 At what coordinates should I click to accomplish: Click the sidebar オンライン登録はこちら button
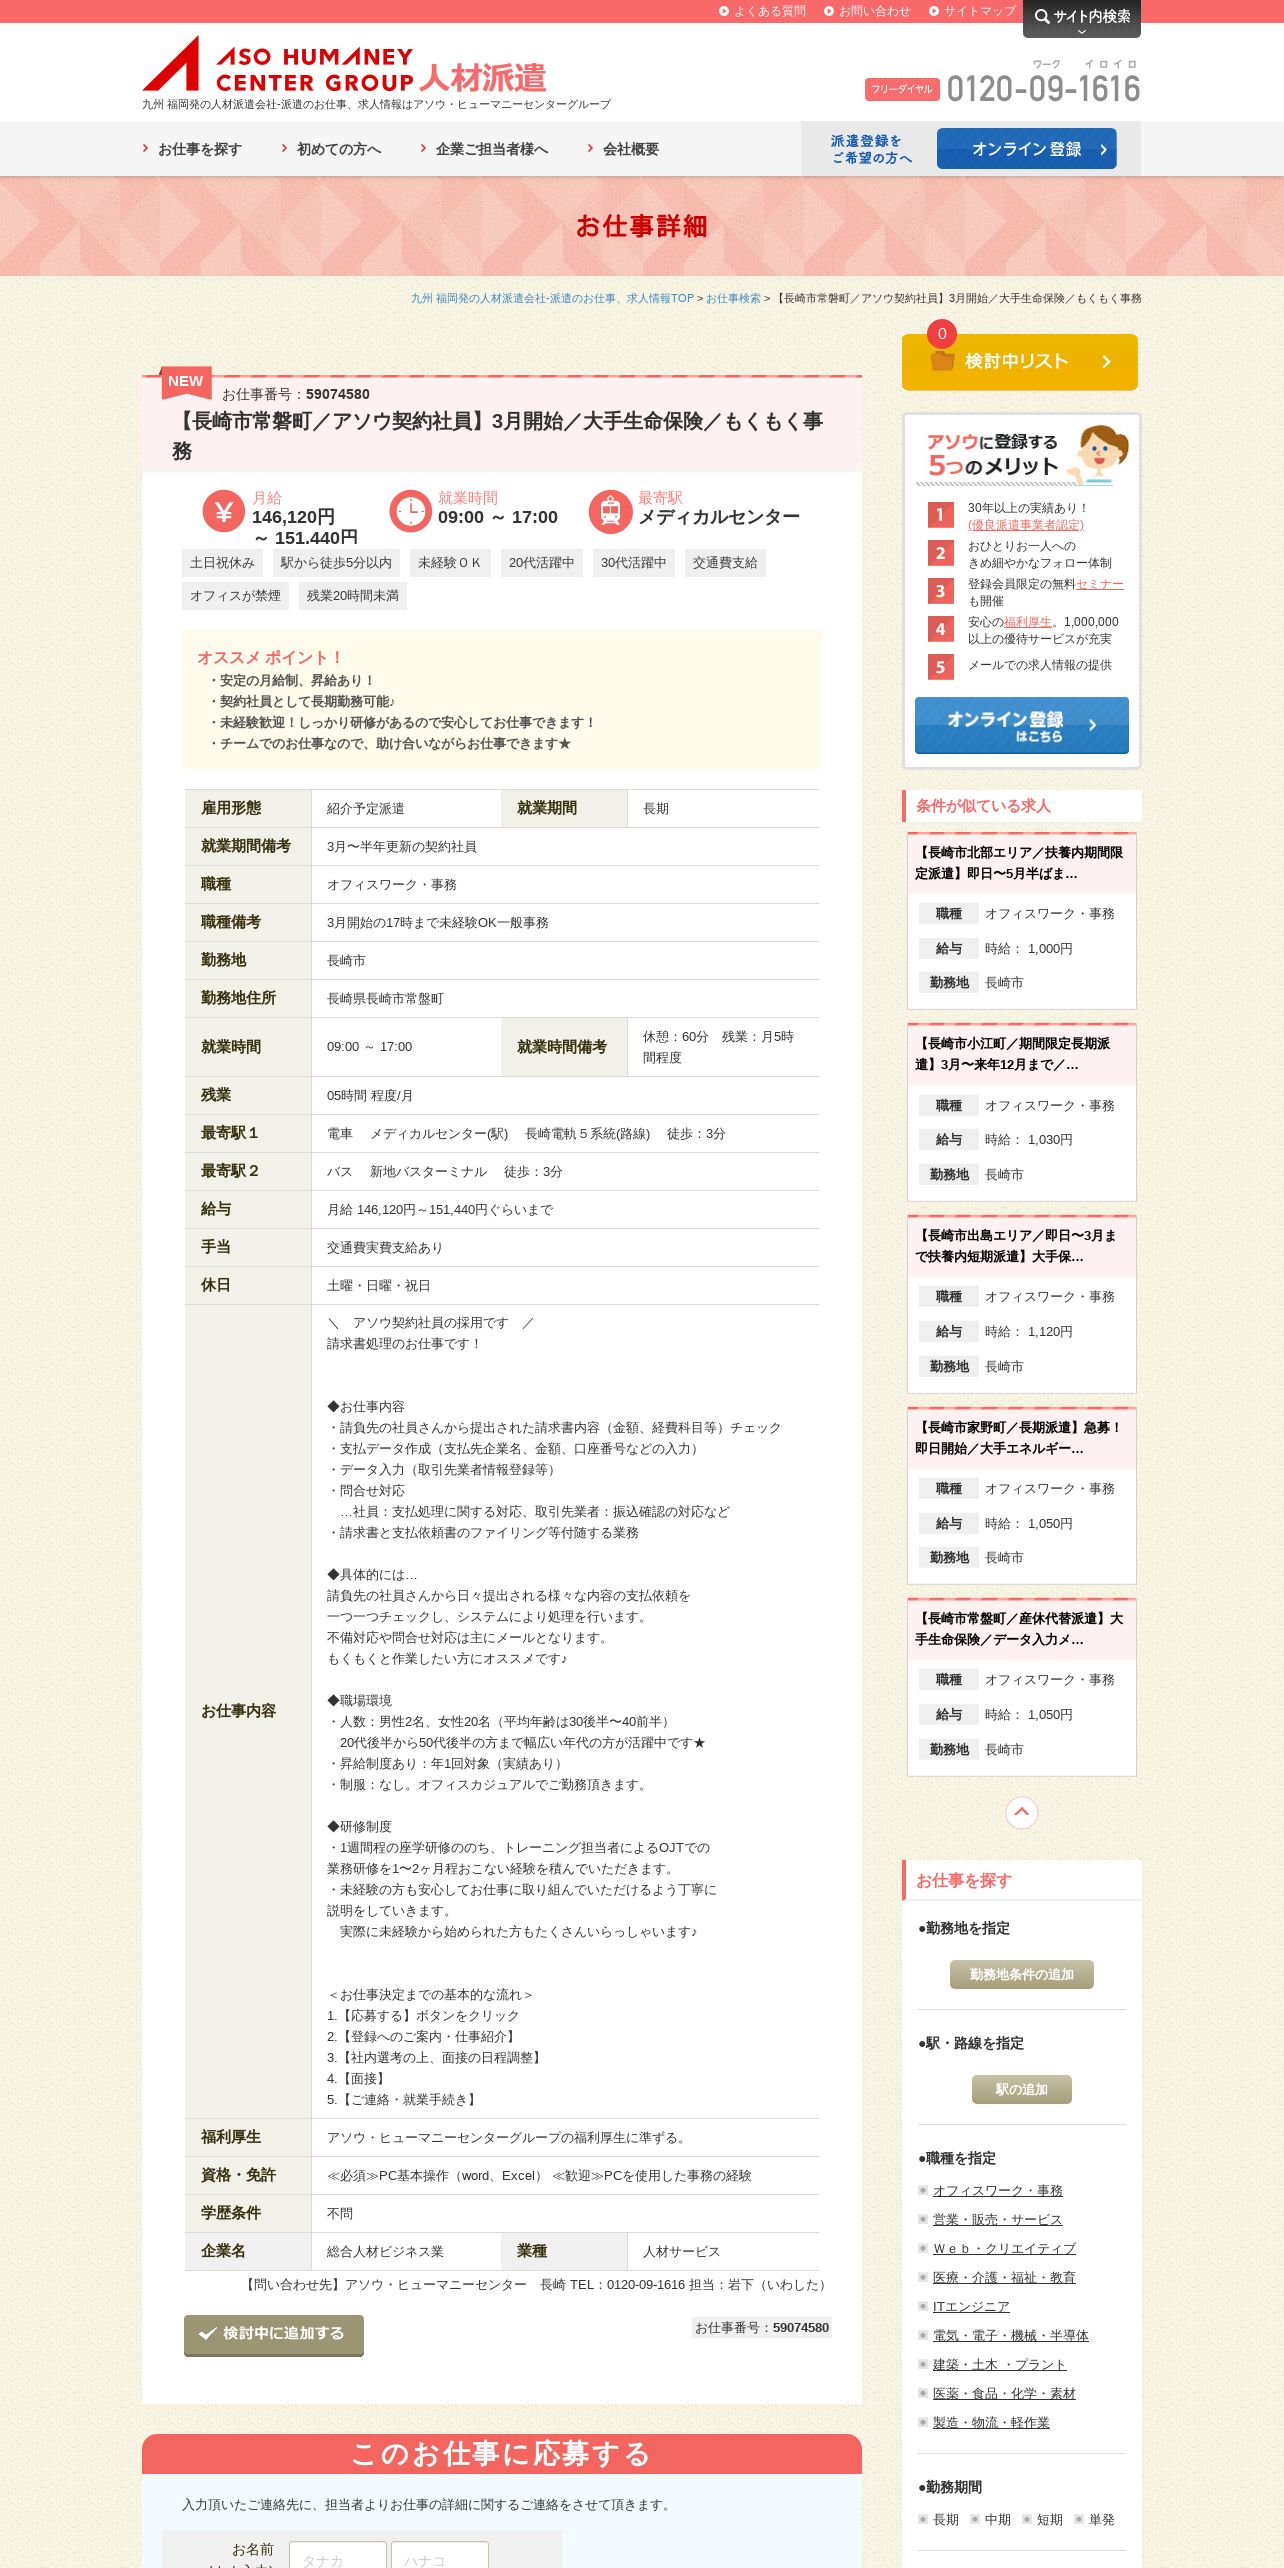[1021, 725]
